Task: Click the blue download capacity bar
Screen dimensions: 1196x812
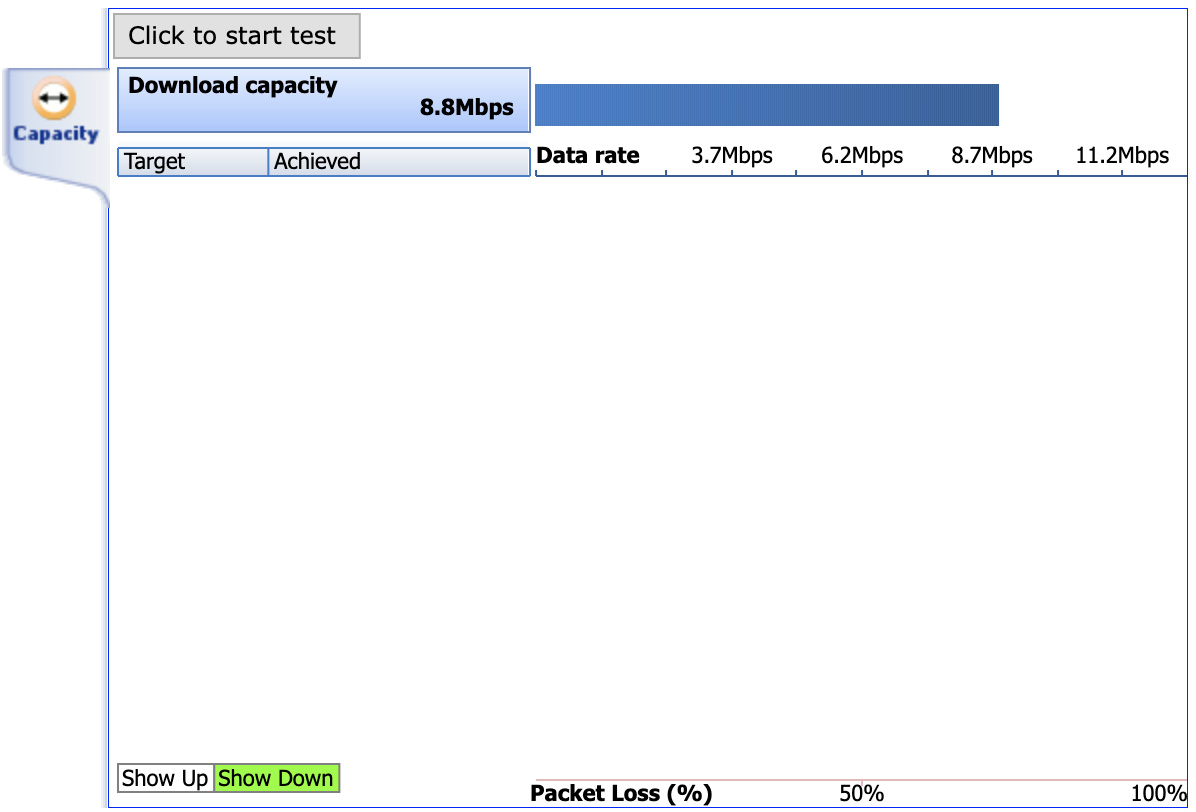Action: coord(767,105)
